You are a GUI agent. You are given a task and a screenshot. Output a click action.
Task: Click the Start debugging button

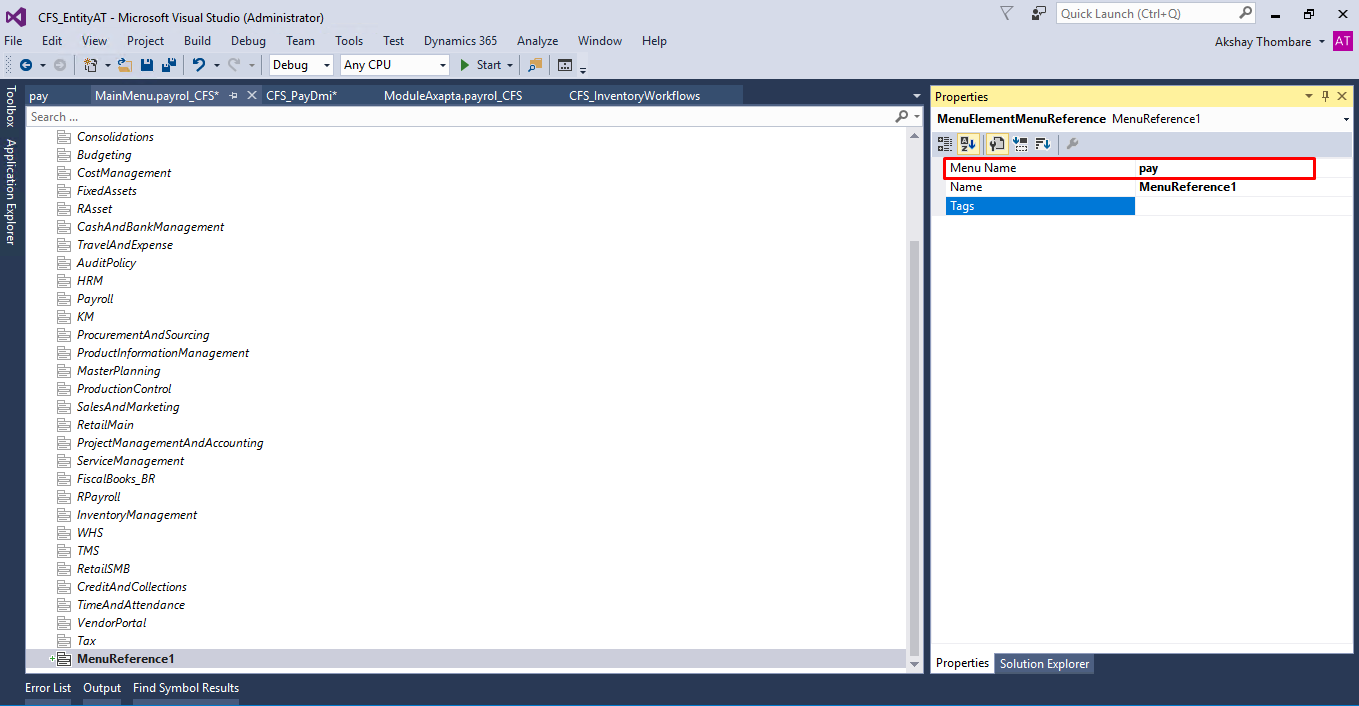pyautogui.click(x=480, y=65)
